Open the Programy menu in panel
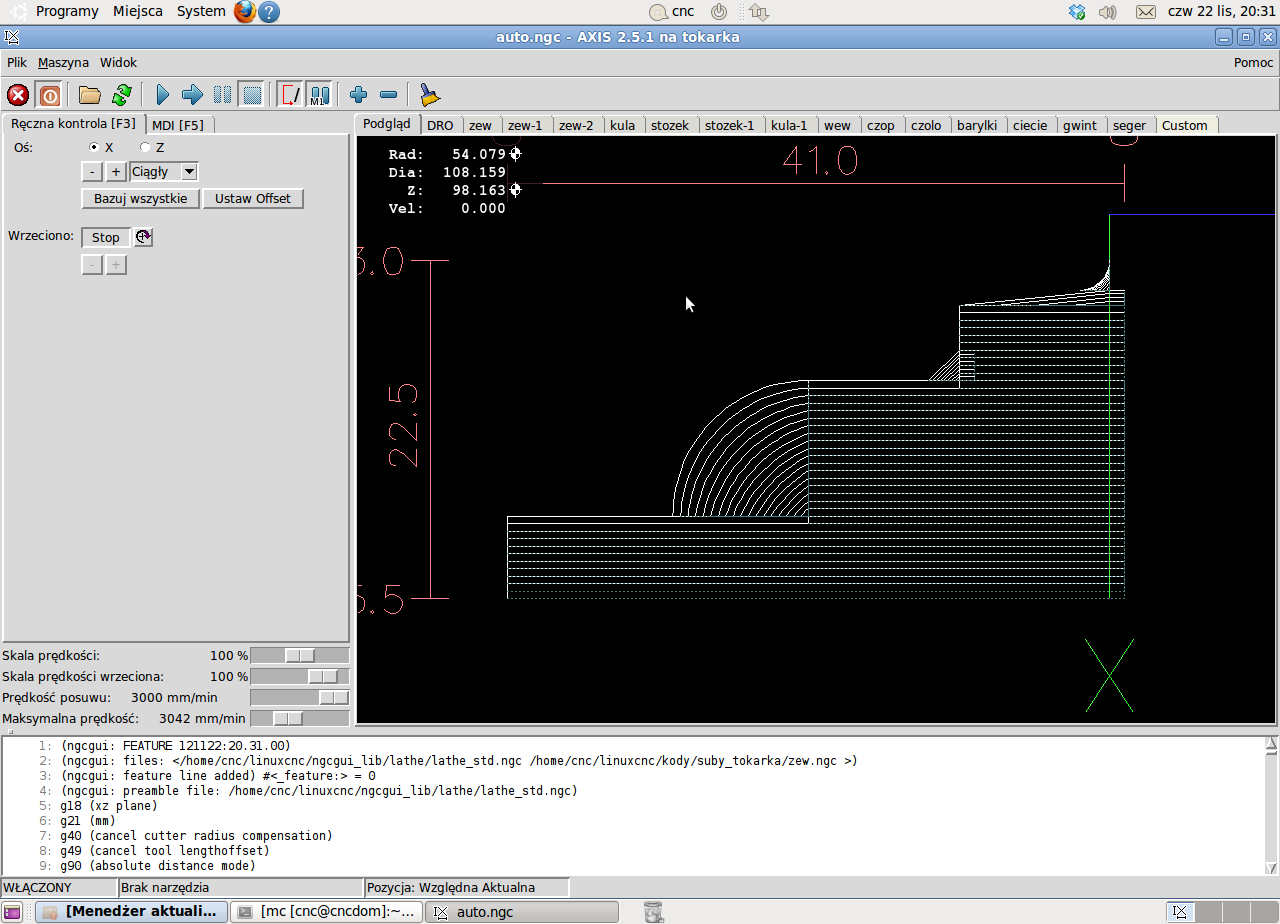 67,12
